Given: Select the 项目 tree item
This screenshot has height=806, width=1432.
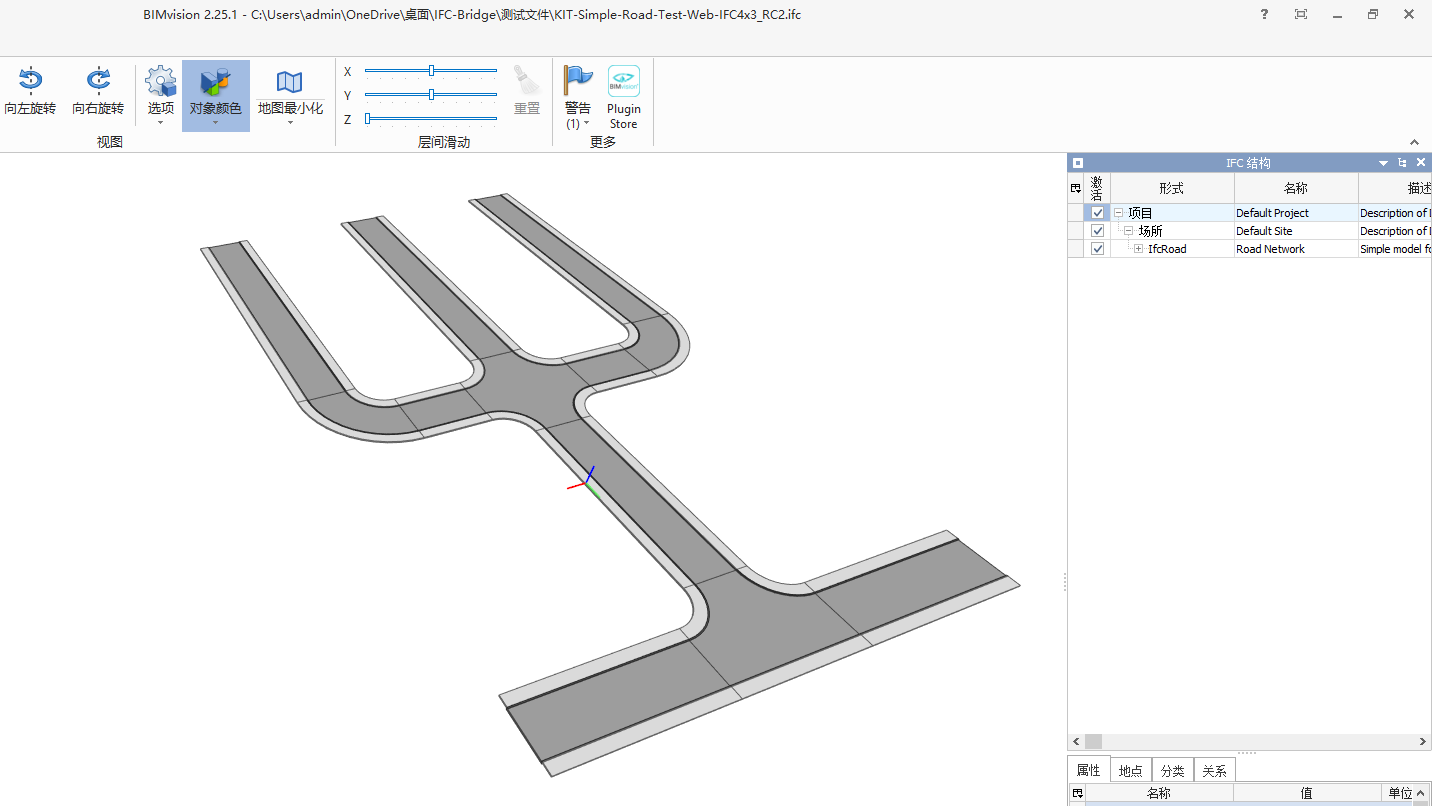Looking at the screenshot, I should click(x=1140, y=213).
